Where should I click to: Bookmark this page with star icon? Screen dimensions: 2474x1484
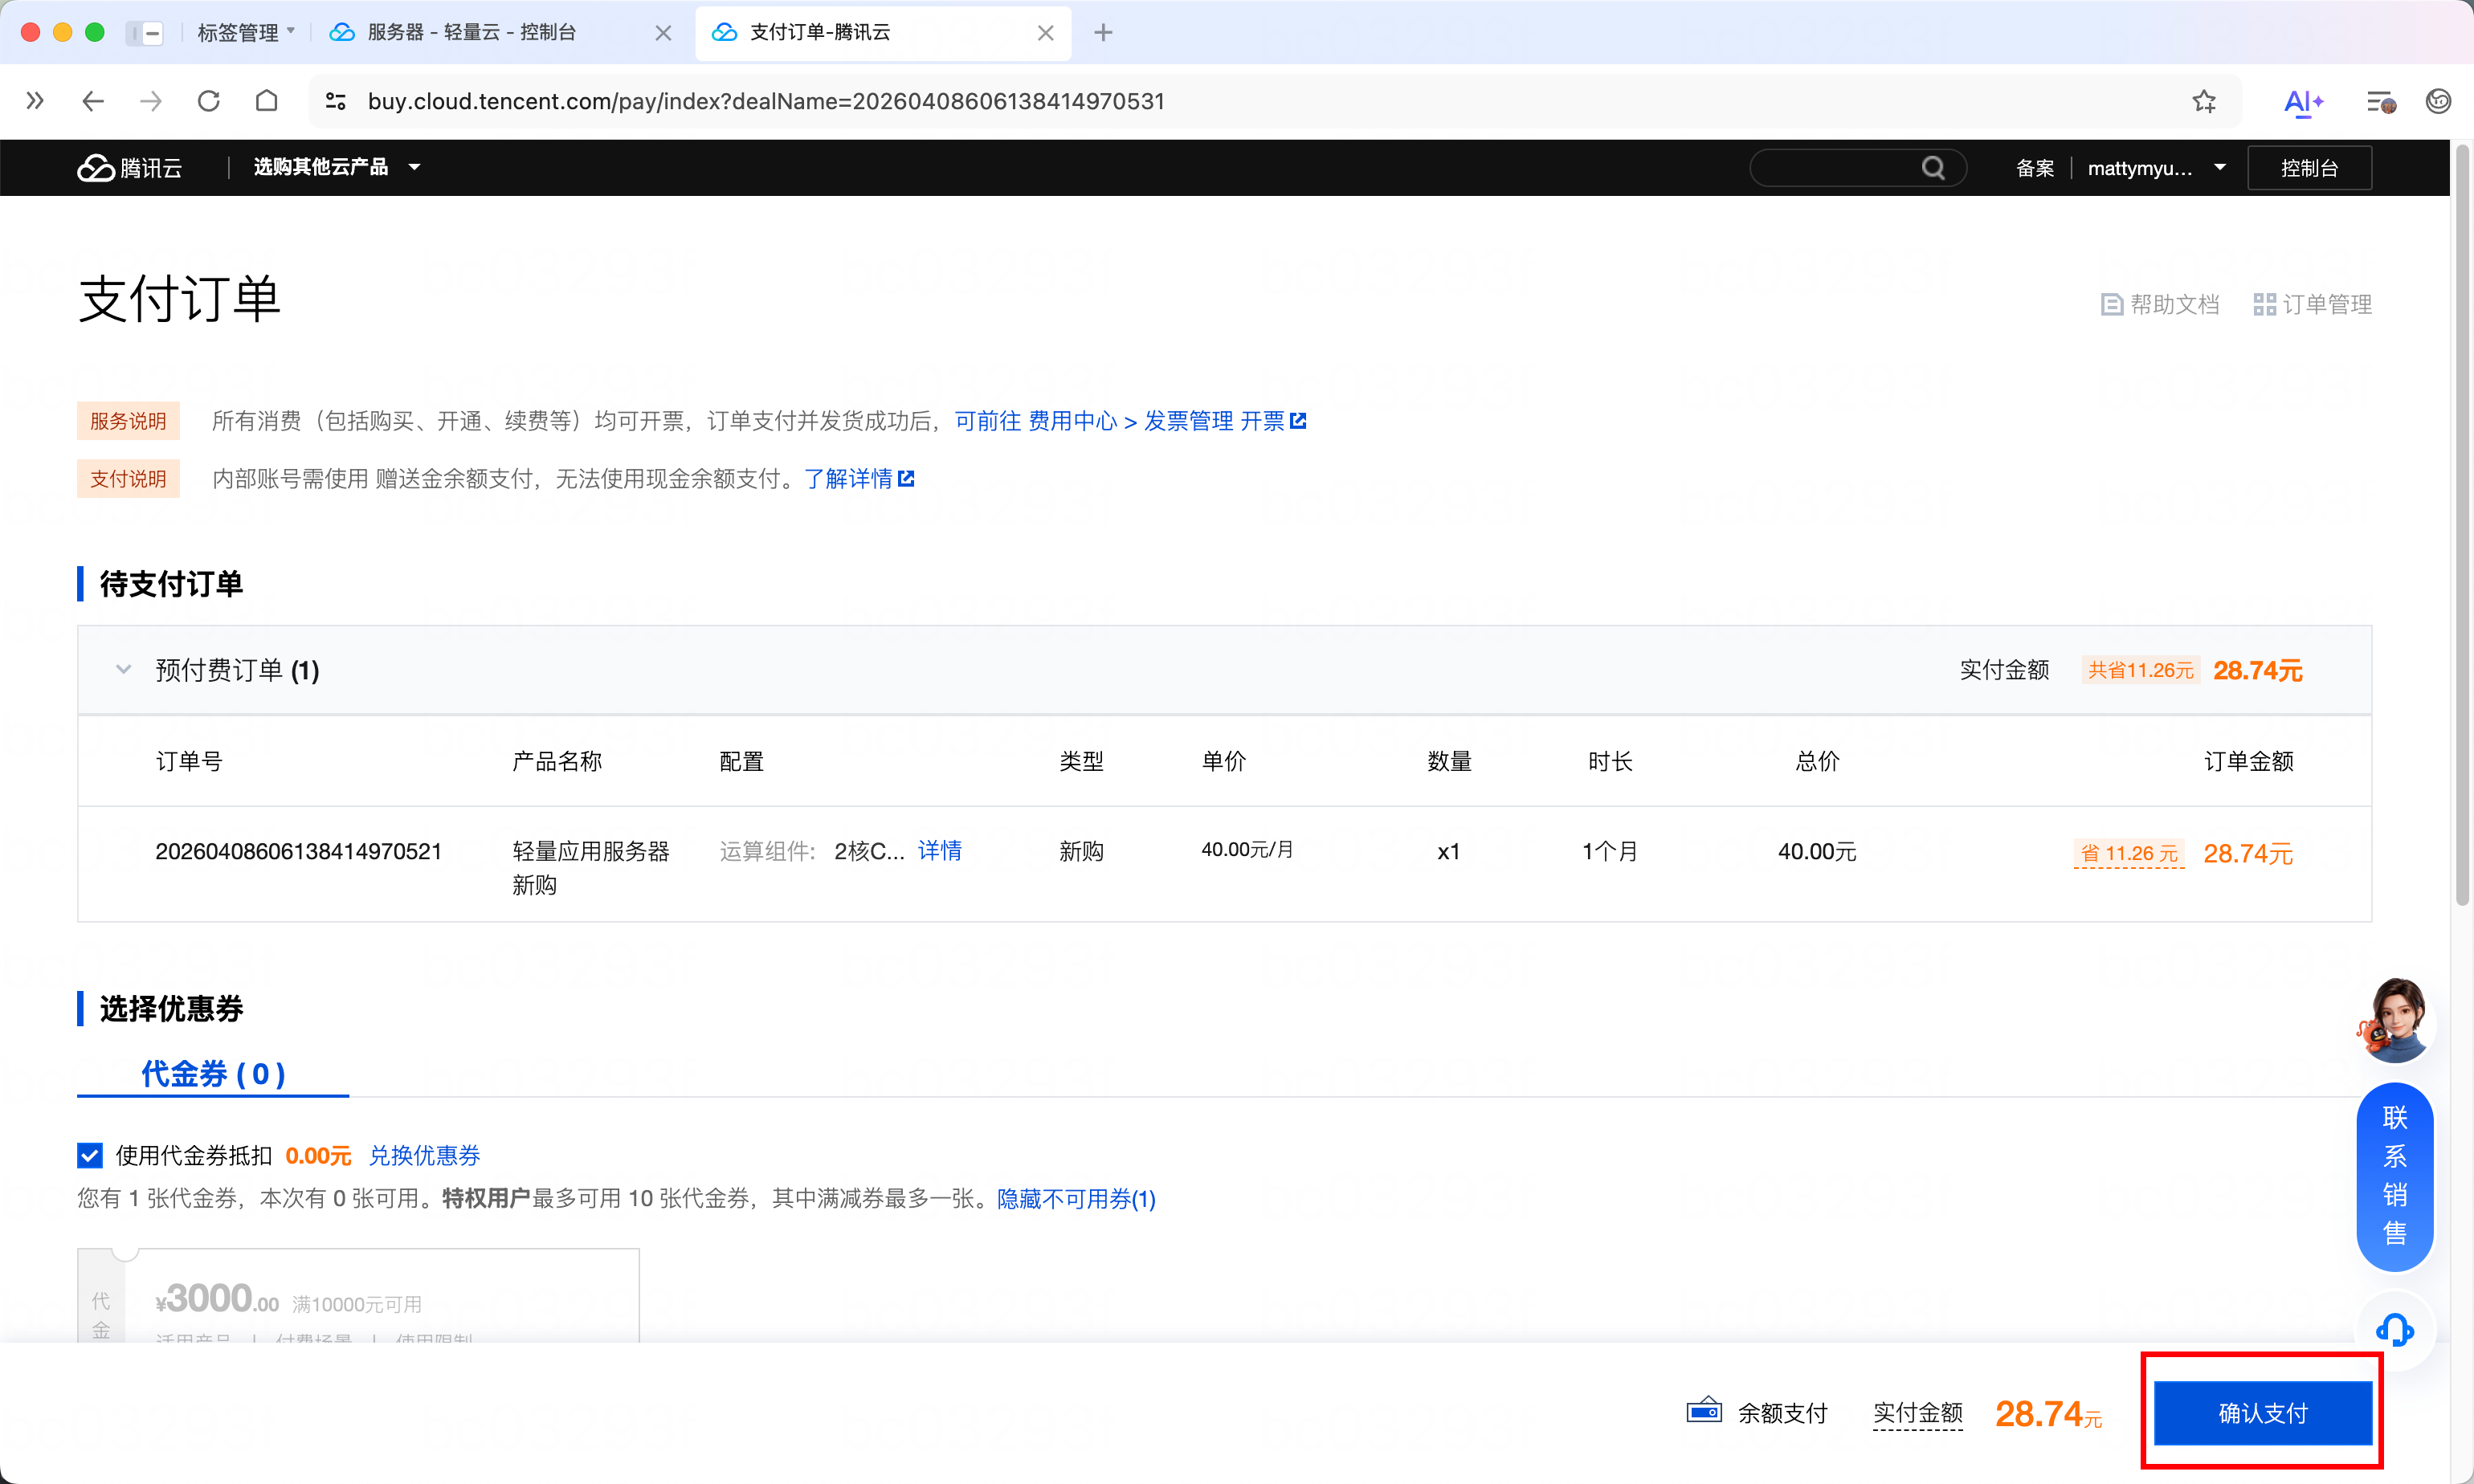pos(2204,101)
